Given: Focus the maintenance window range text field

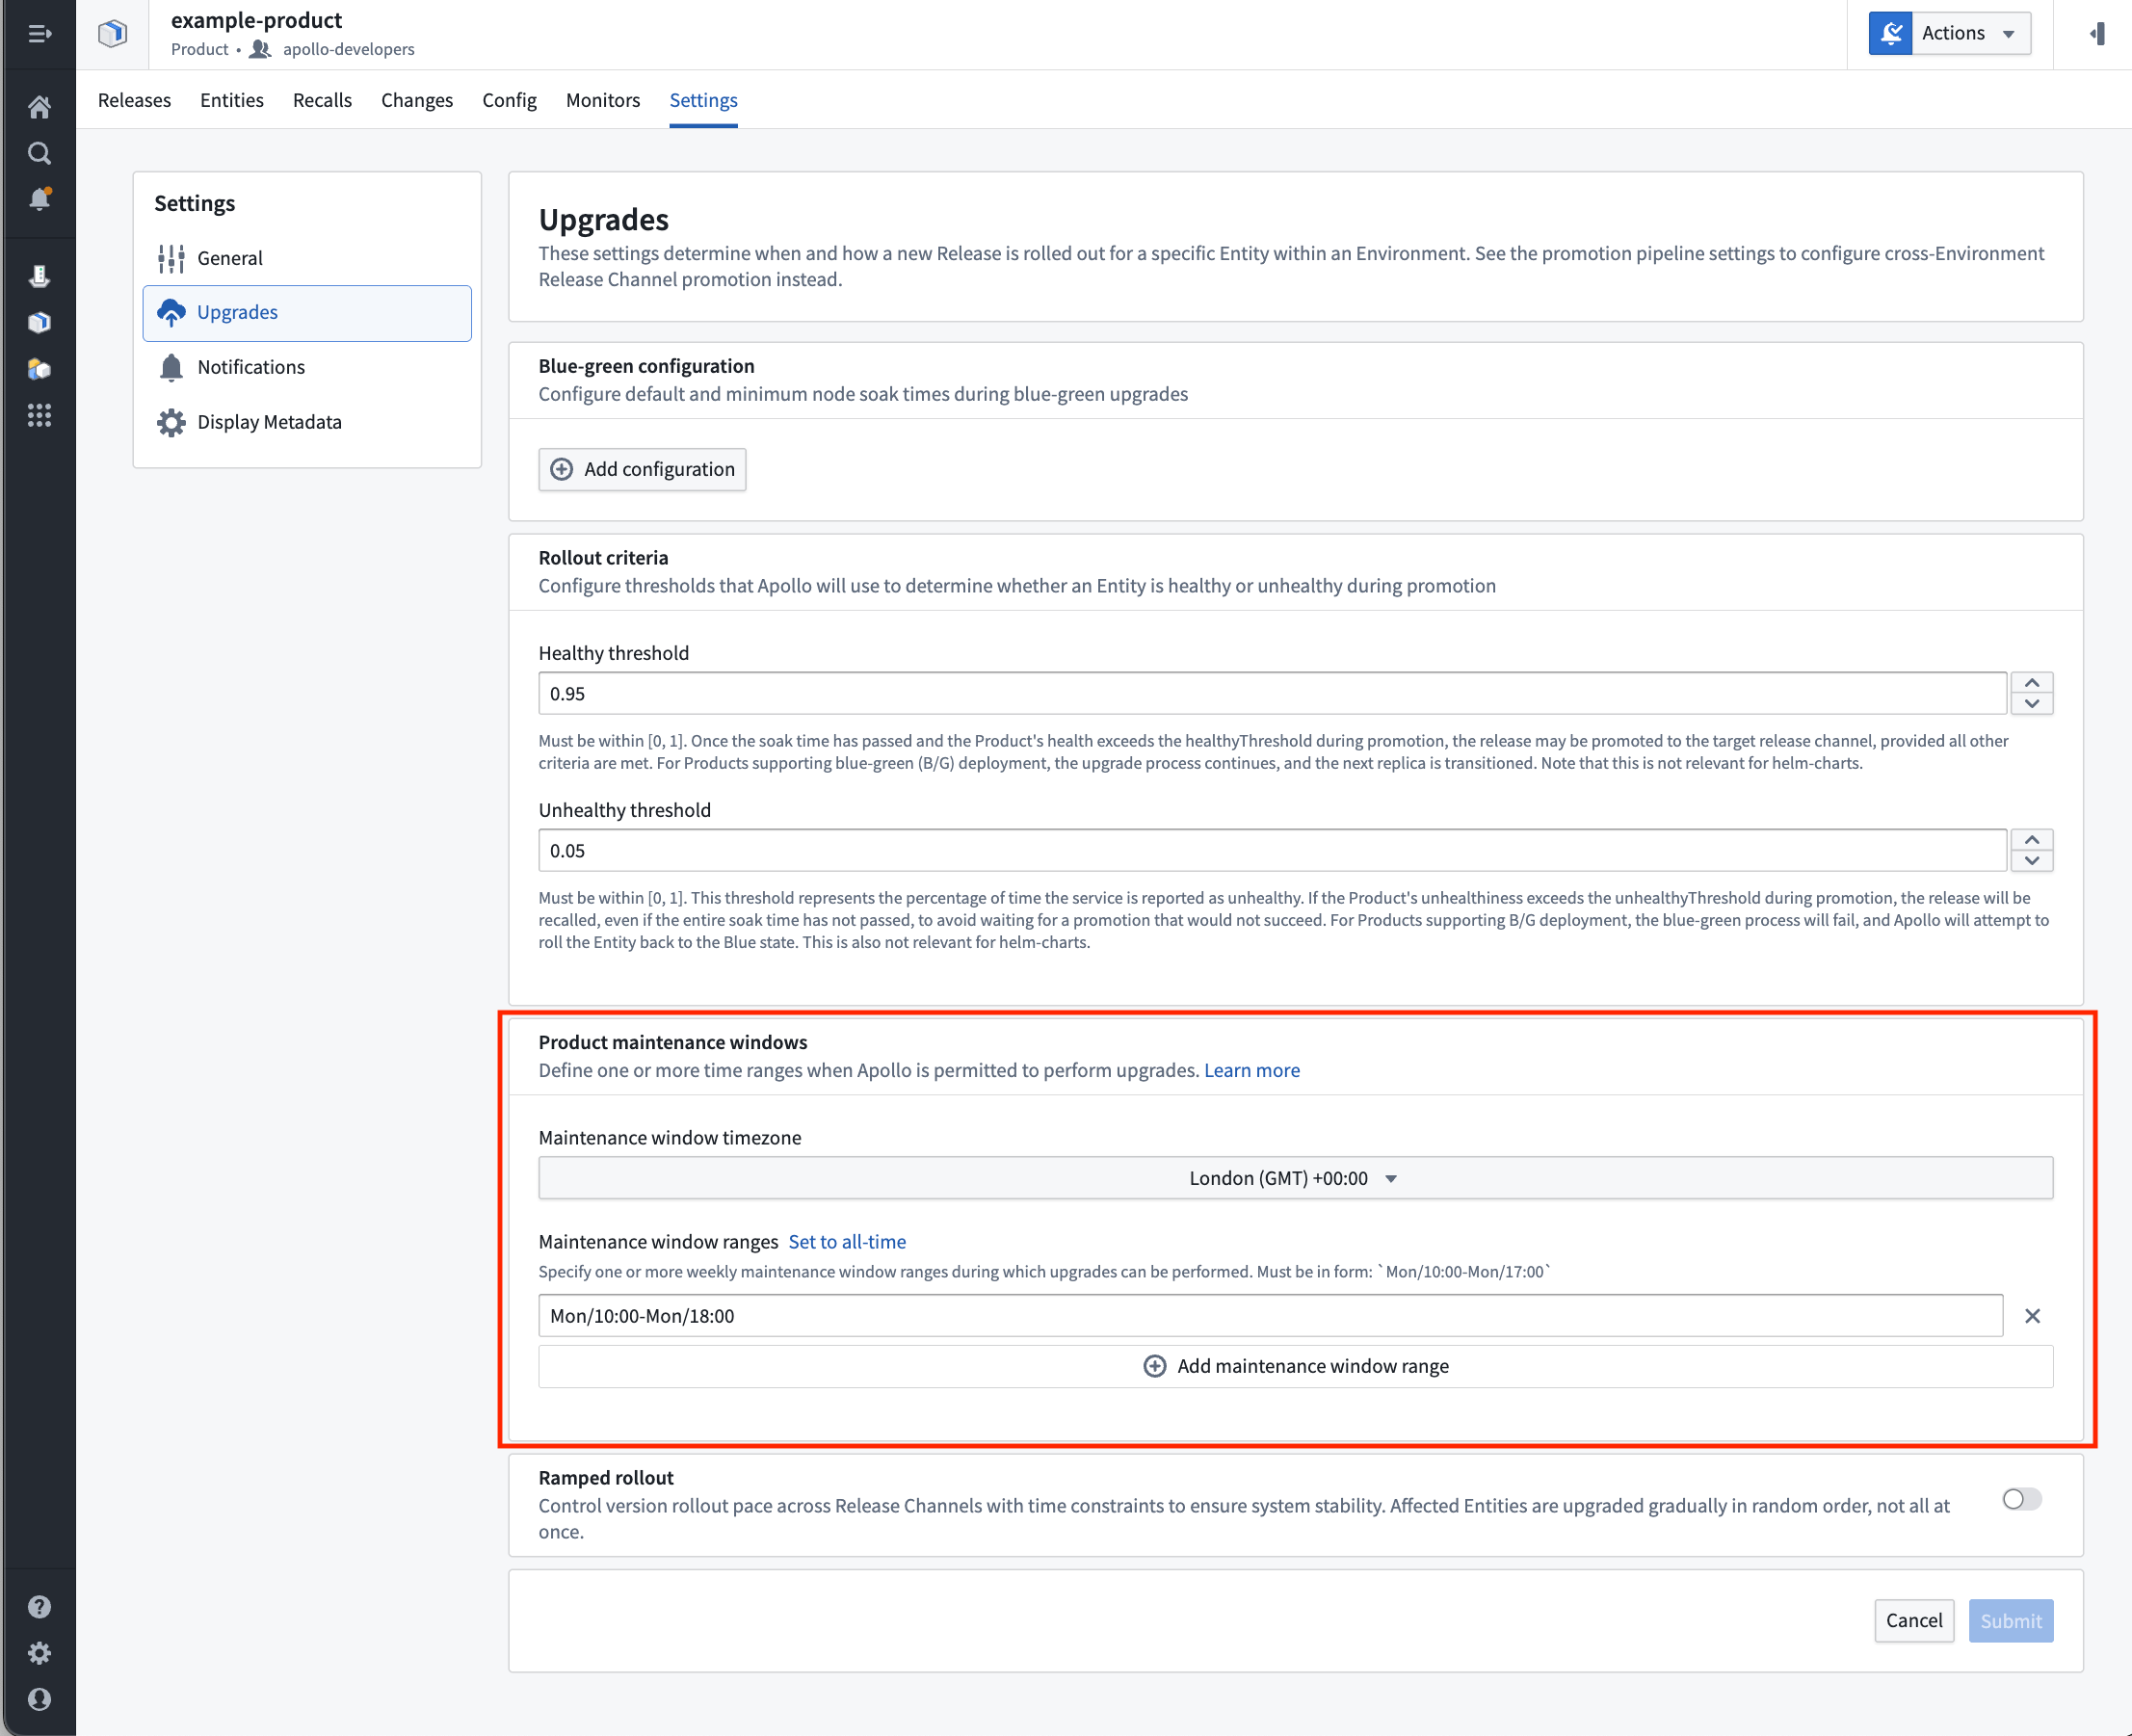Looking at the screenshot, I should [1270, 1316].
